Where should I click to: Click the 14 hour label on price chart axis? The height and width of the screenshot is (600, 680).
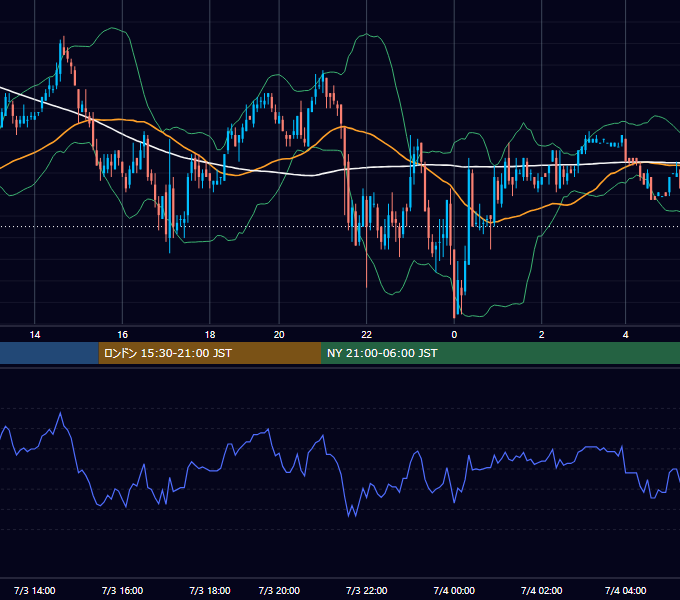pos(35,335)
